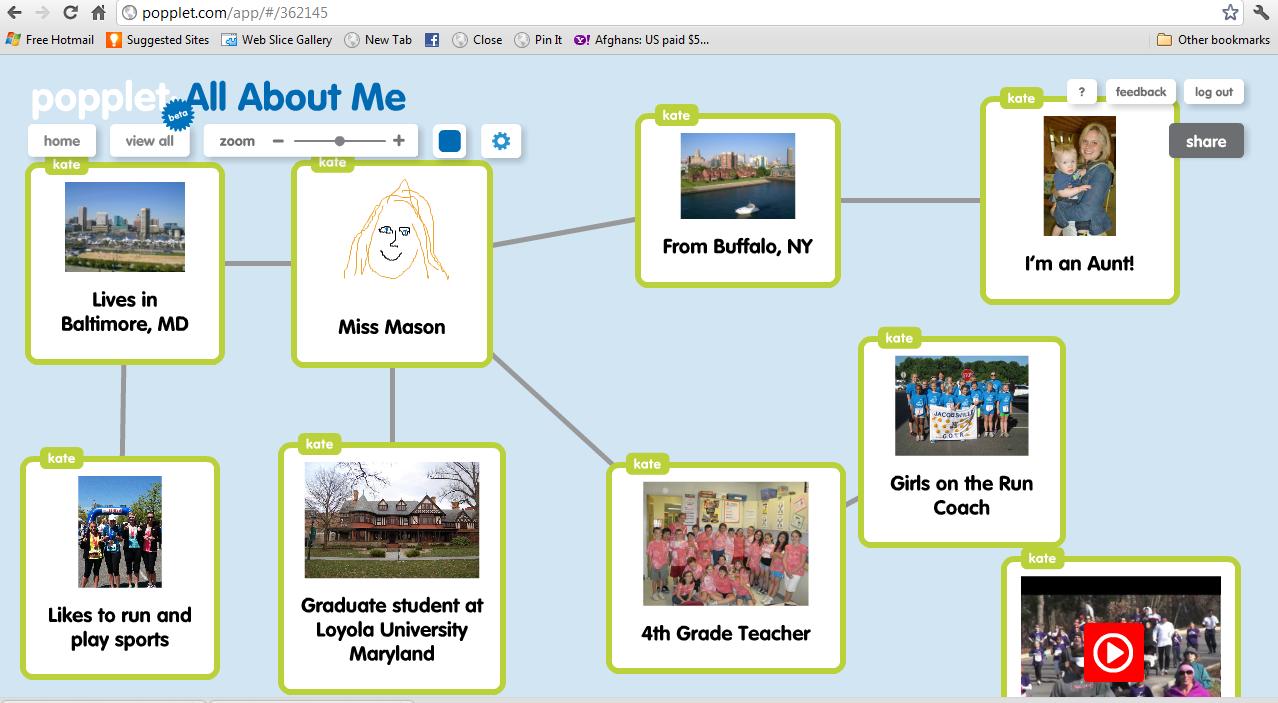Zoom out using the minus icon

278,141
